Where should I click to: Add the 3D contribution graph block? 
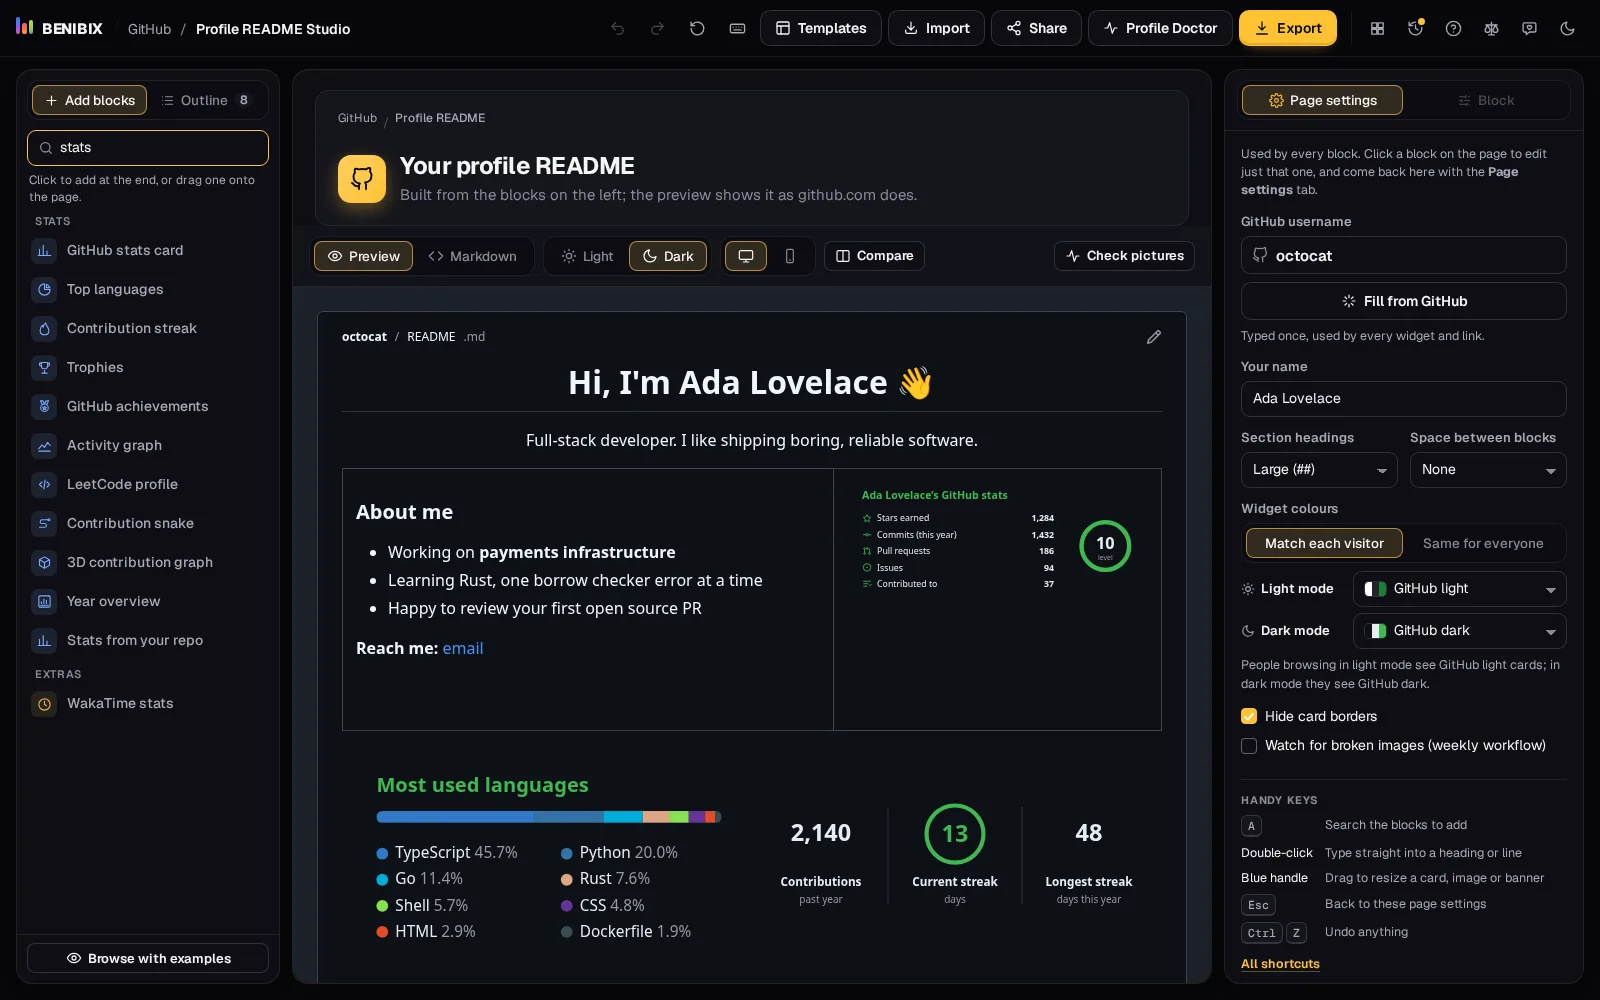point(148,562)
